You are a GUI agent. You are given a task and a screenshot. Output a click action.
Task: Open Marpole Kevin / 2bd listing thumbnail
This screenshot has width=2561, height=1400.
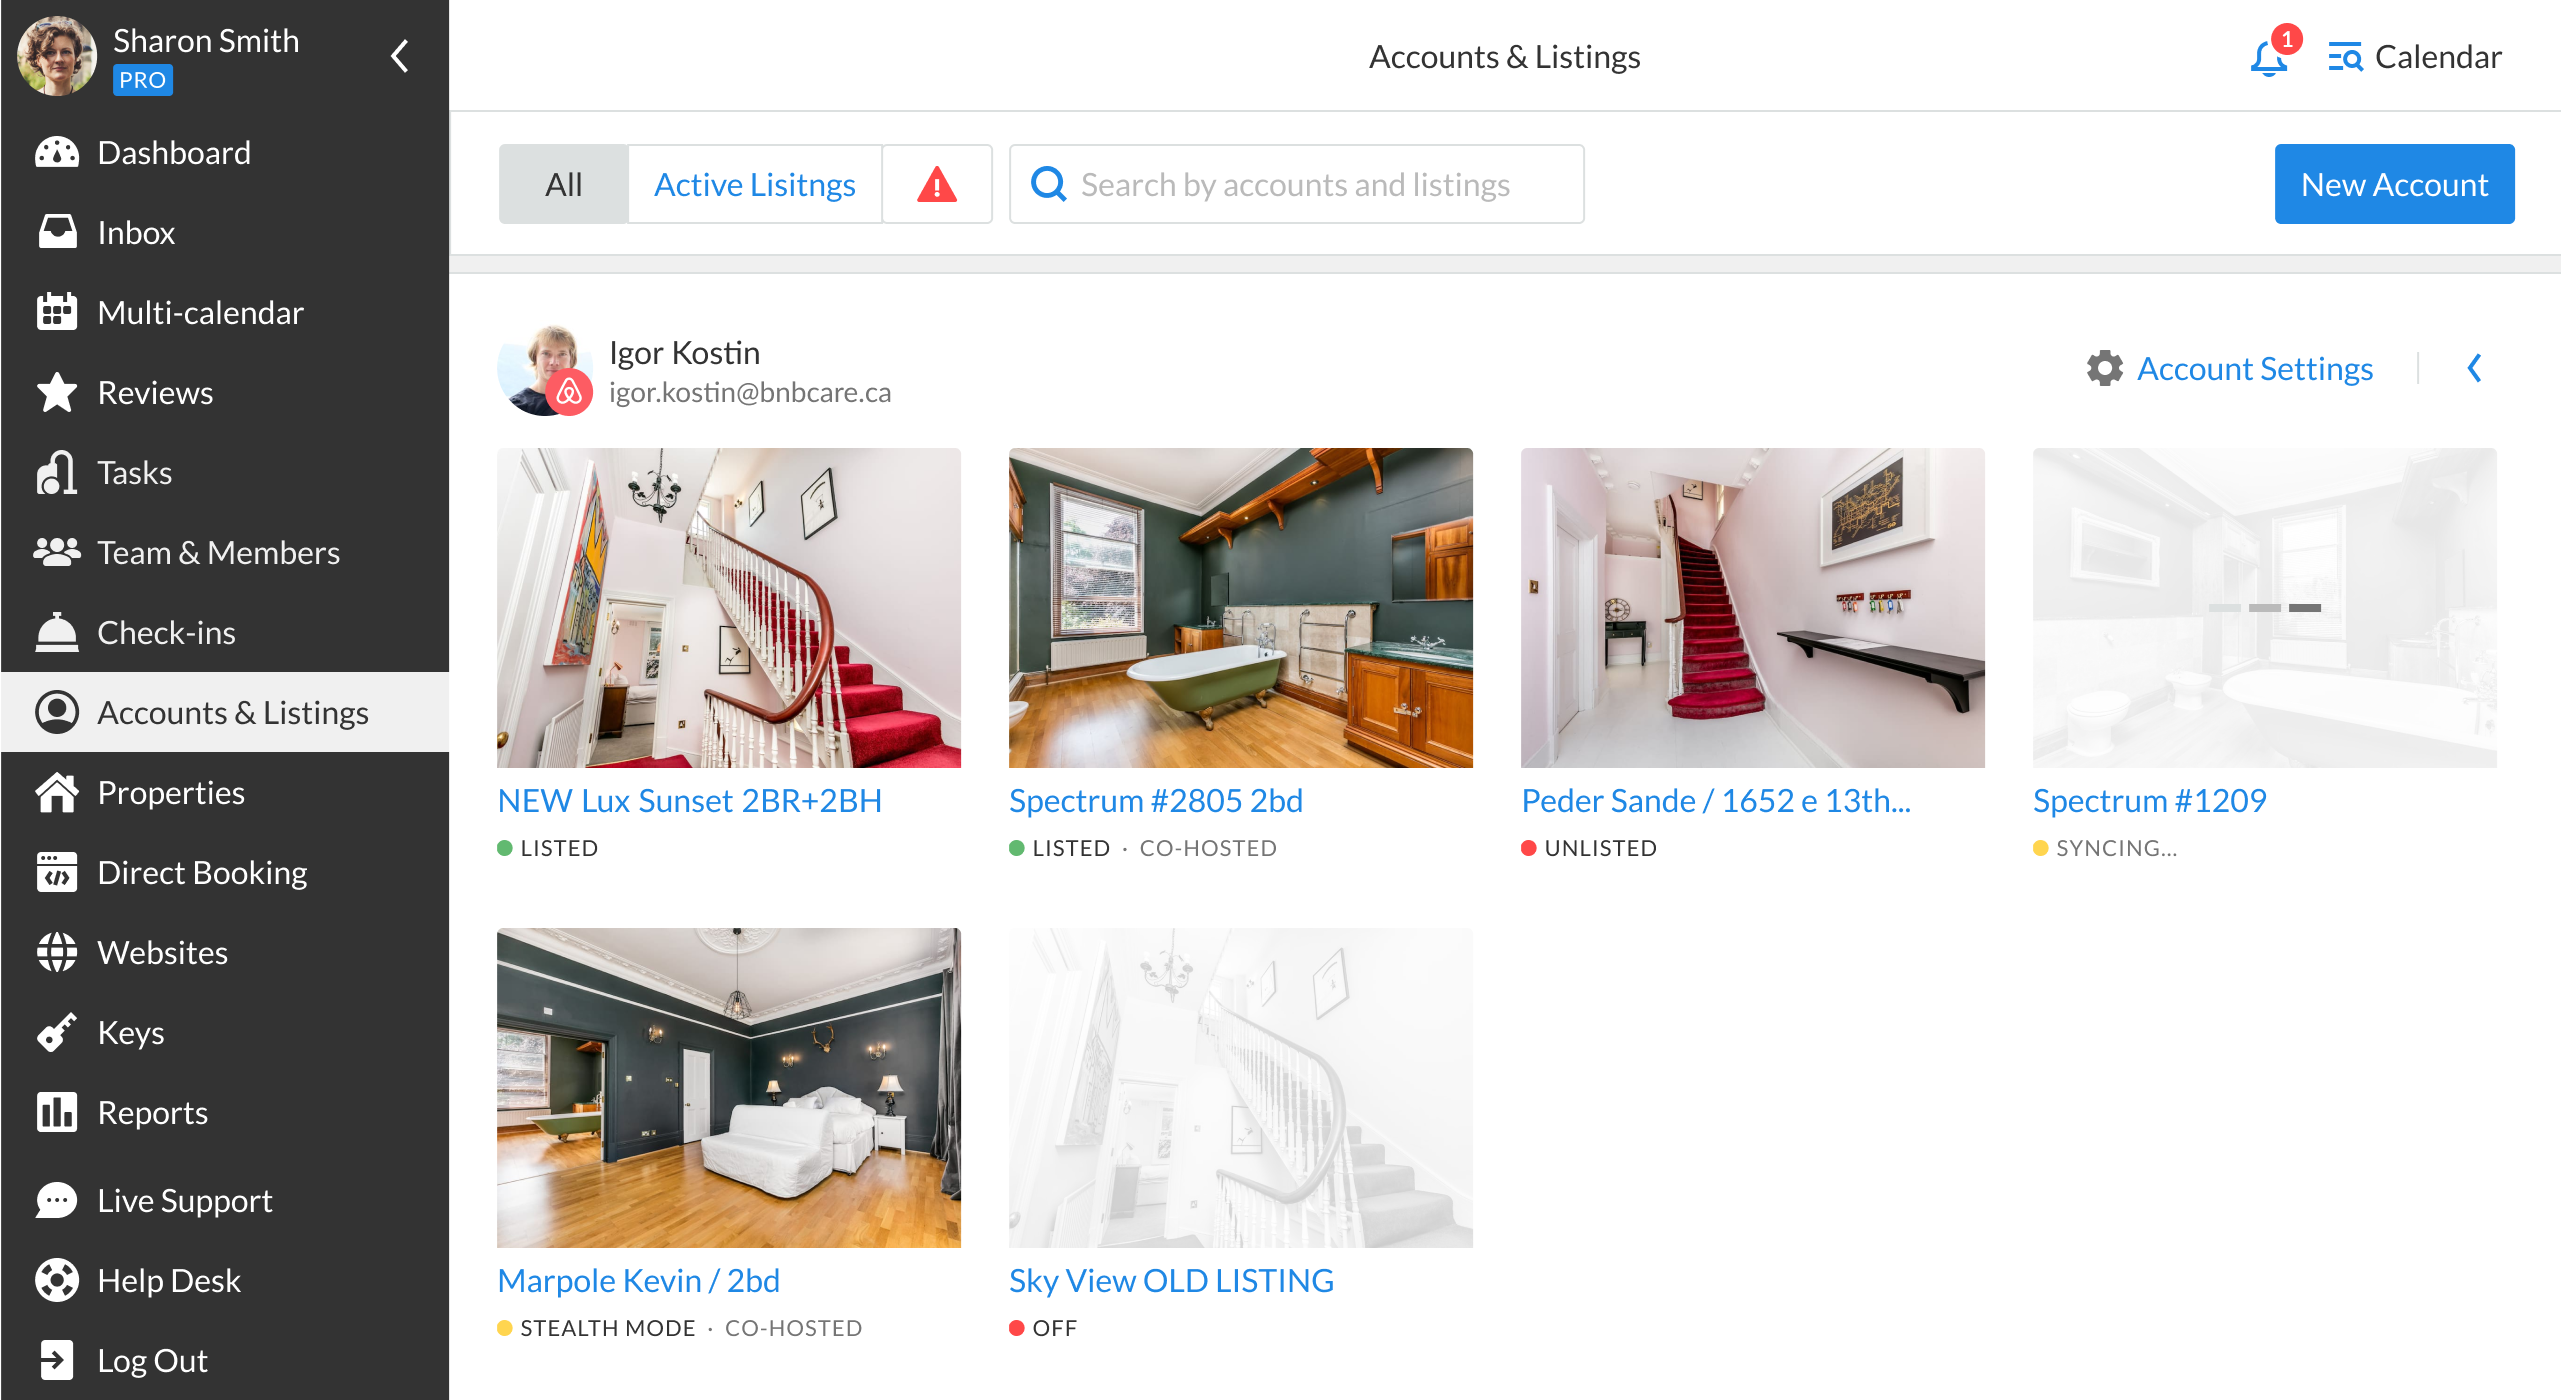[728, 1087]
